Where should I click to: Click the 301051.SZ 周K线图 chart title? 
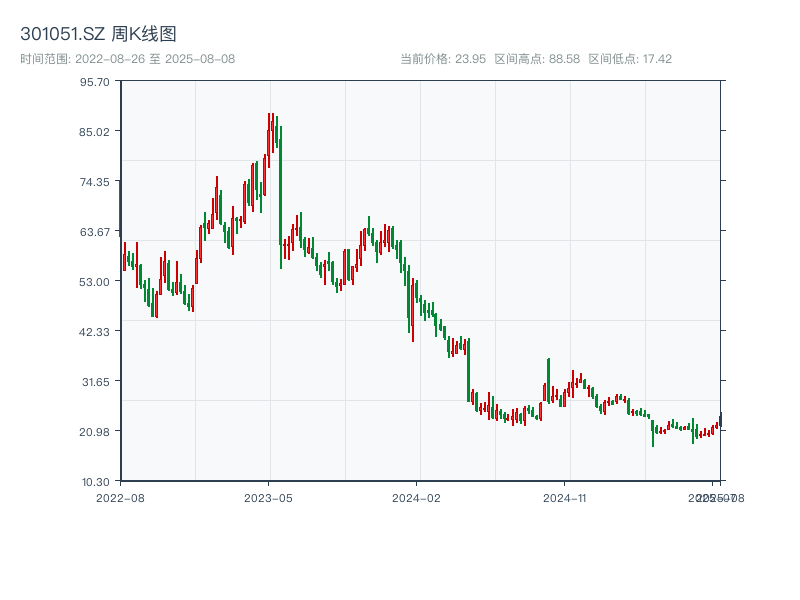(x=98, y=35)
